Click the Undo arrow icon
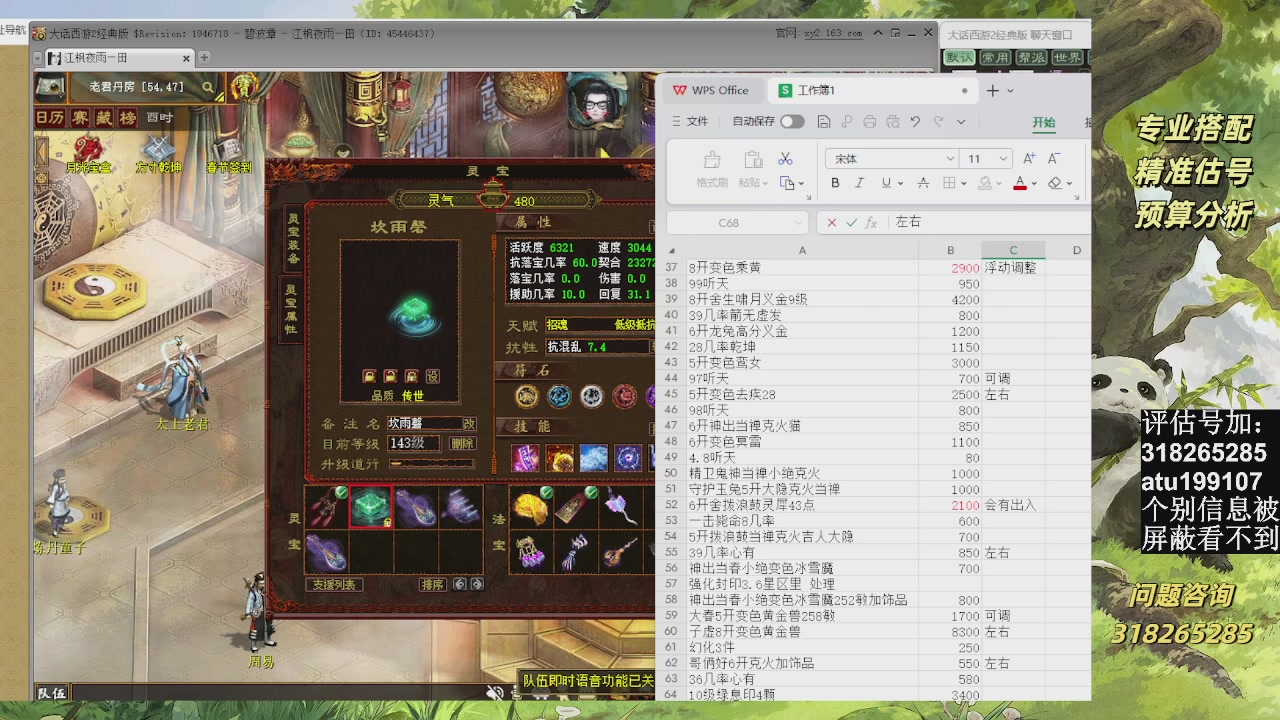1280x720 pixels. pyautogui.click(x=915, y=121)
